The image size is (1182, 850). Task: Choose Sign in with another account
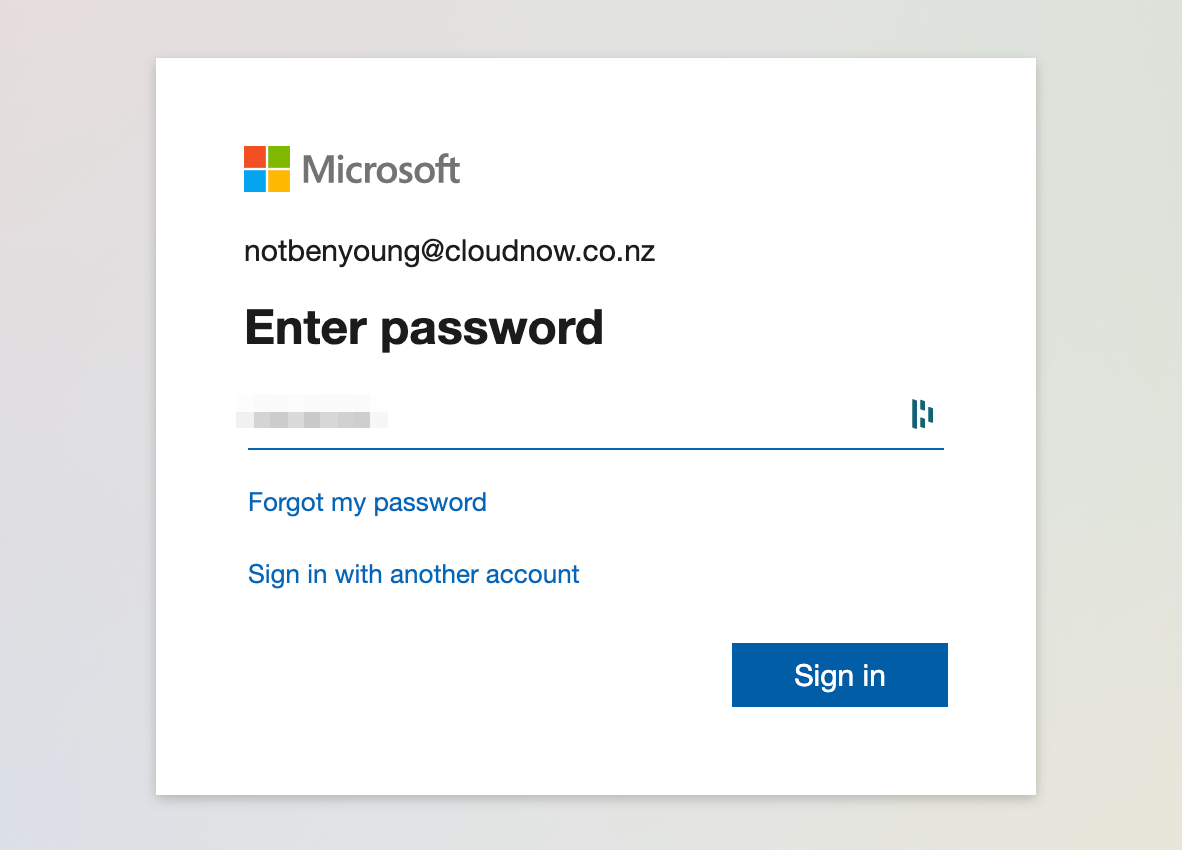tap(413, 574)
